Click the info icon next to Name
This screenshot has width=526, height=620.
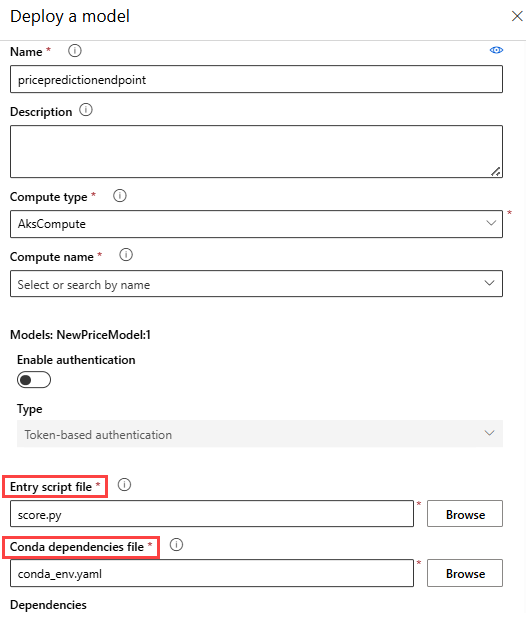click(x=75, y=51)
